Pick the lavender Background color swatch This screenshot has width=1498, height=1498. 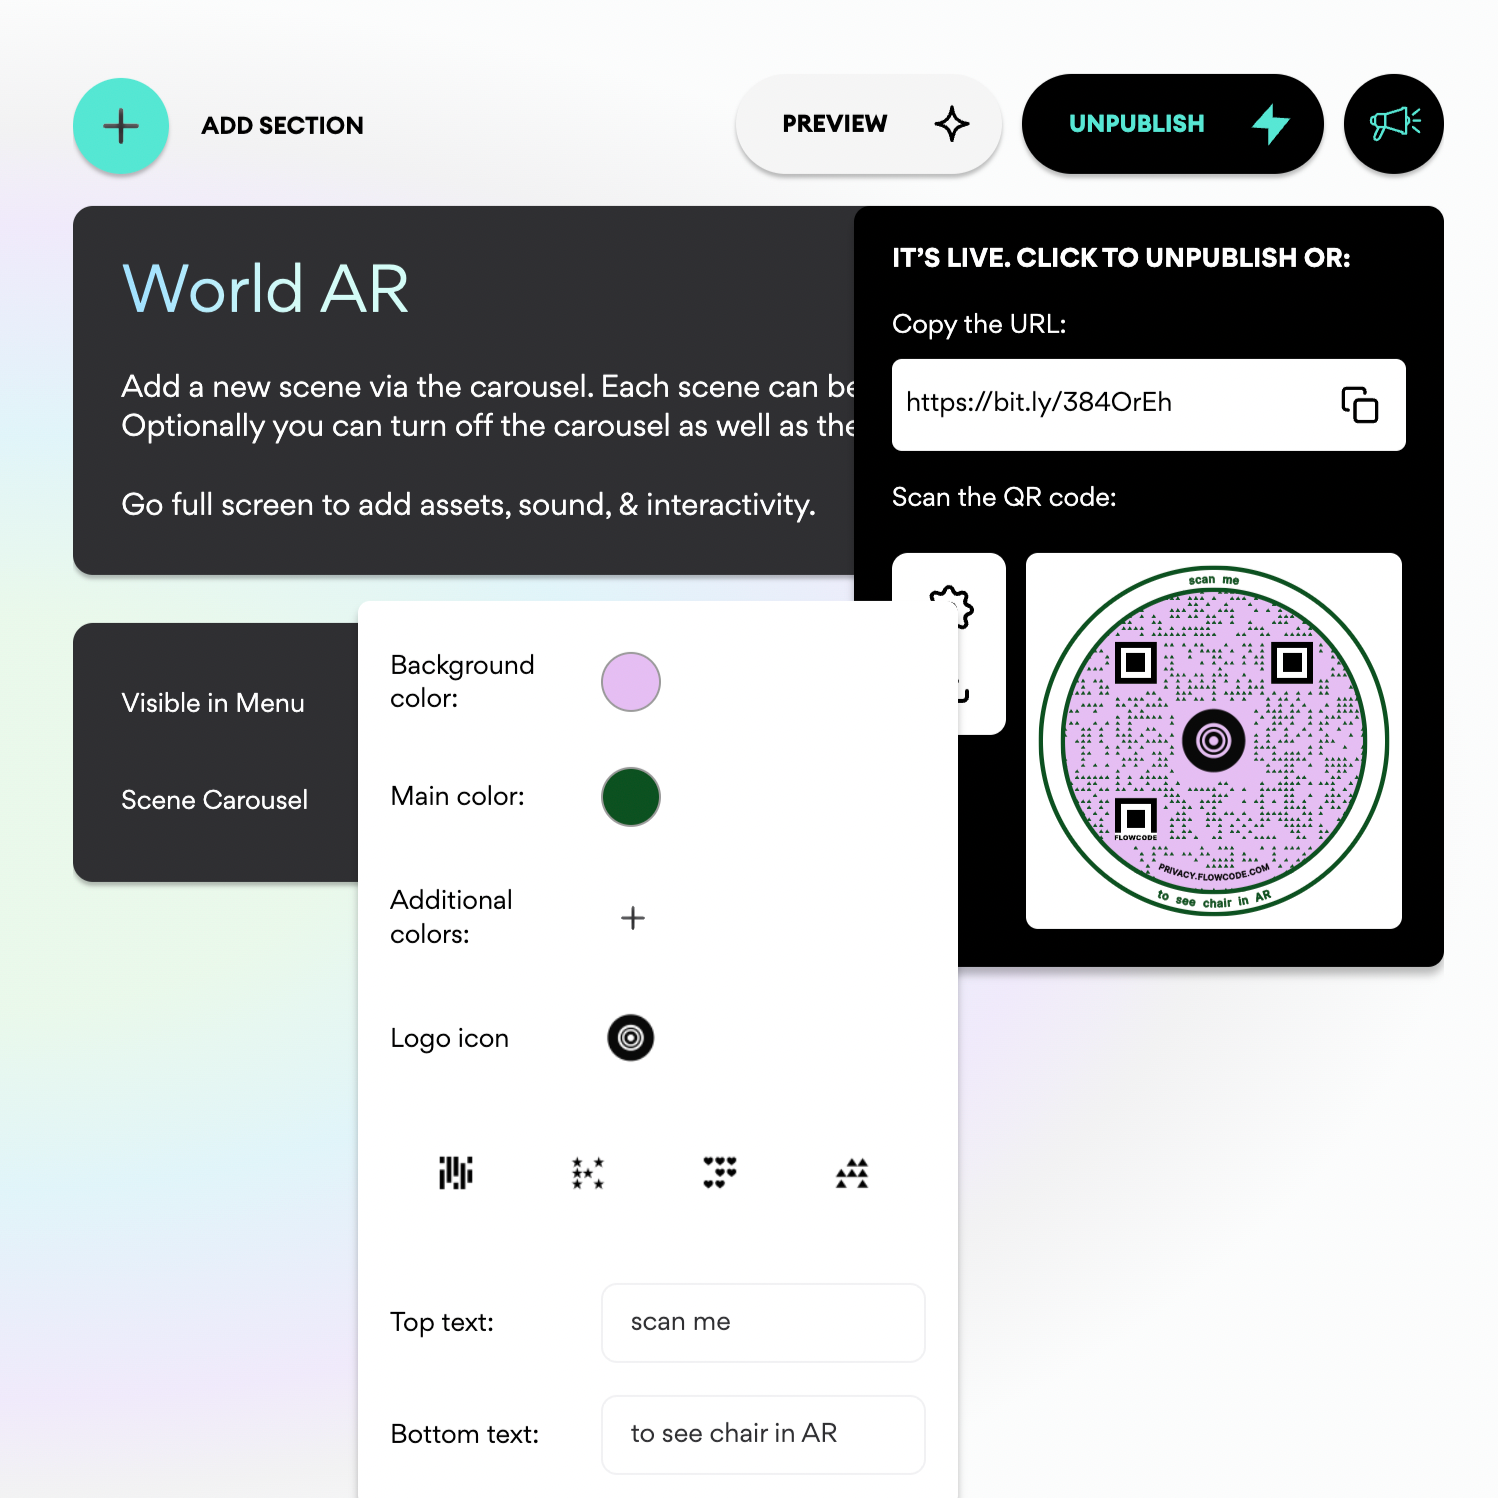(631, 682)
